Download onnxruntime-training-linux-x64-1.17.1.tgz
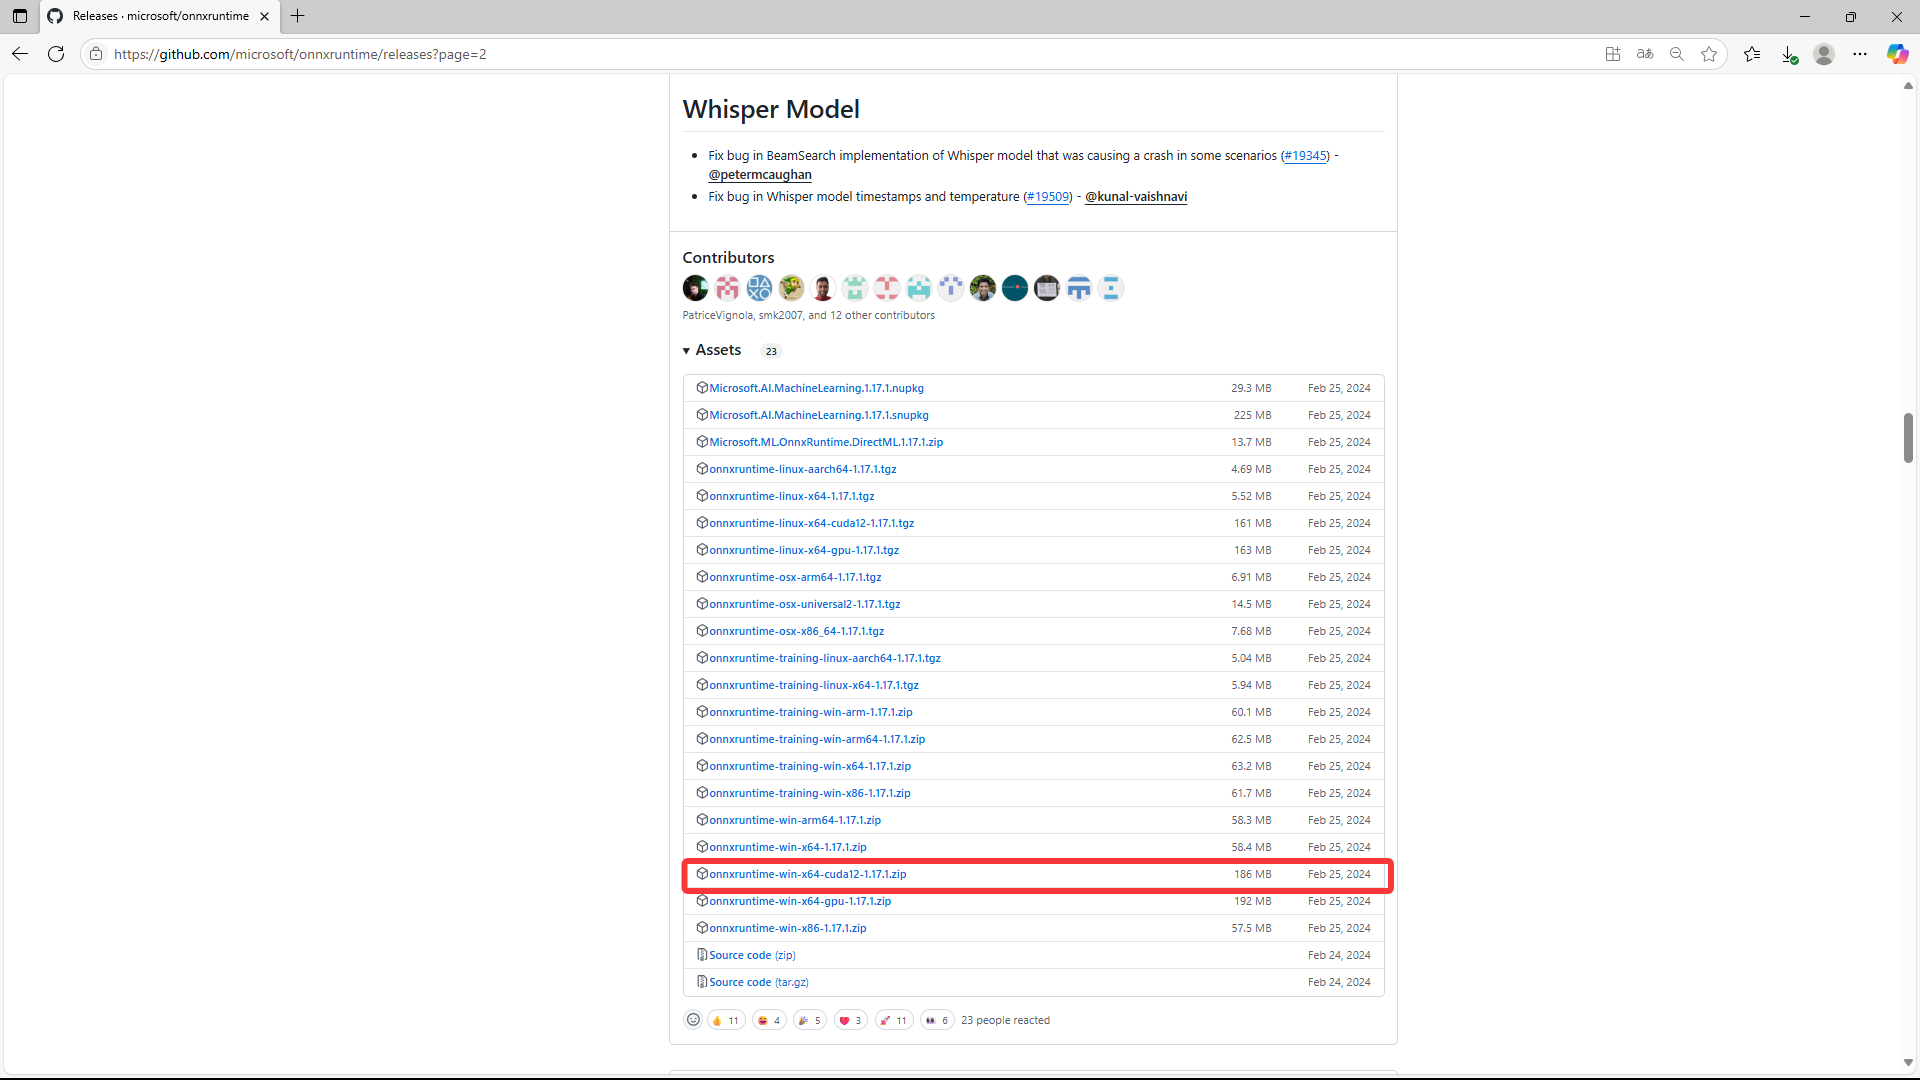 [x=814, y=685]
